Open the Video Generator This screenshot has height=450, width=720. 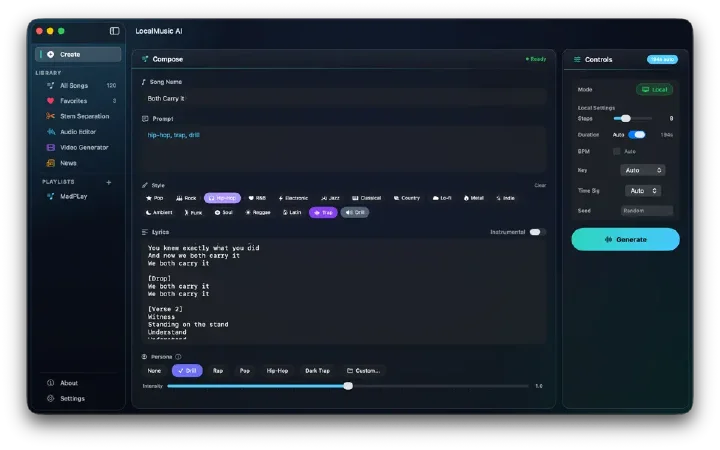point(78,147)
